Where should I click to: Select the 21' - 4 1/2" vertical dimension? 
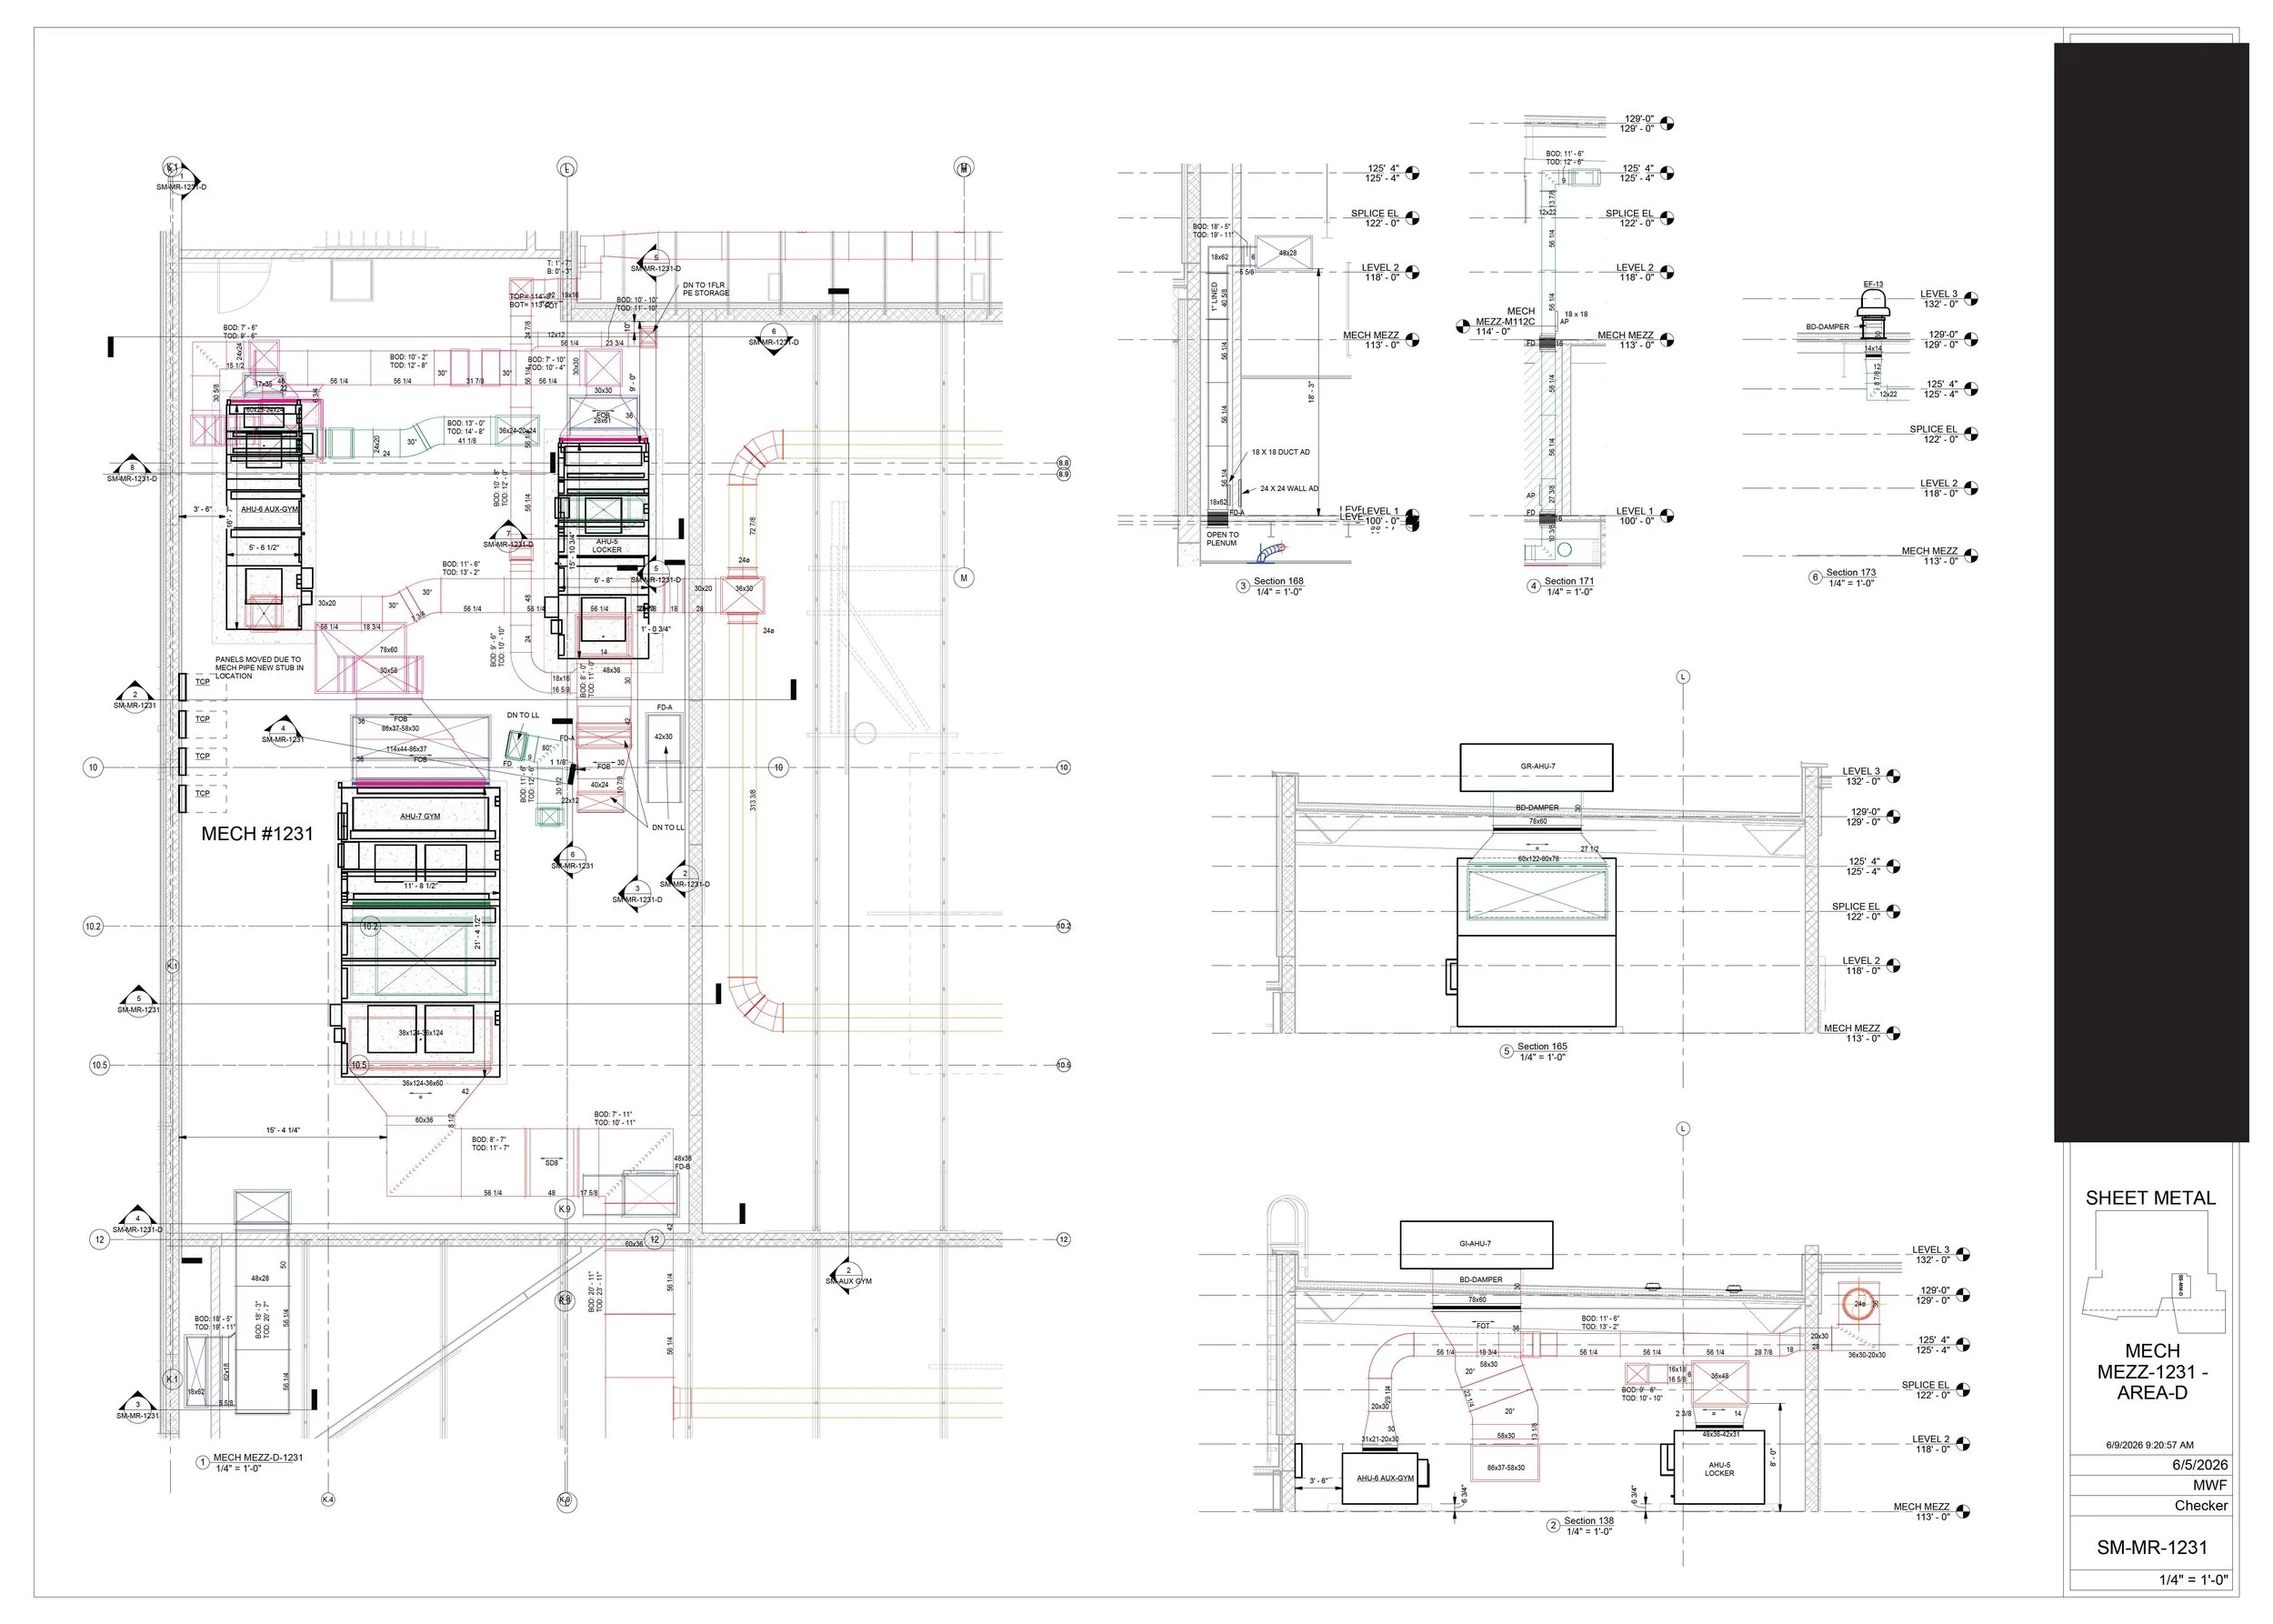coord(479,932)
